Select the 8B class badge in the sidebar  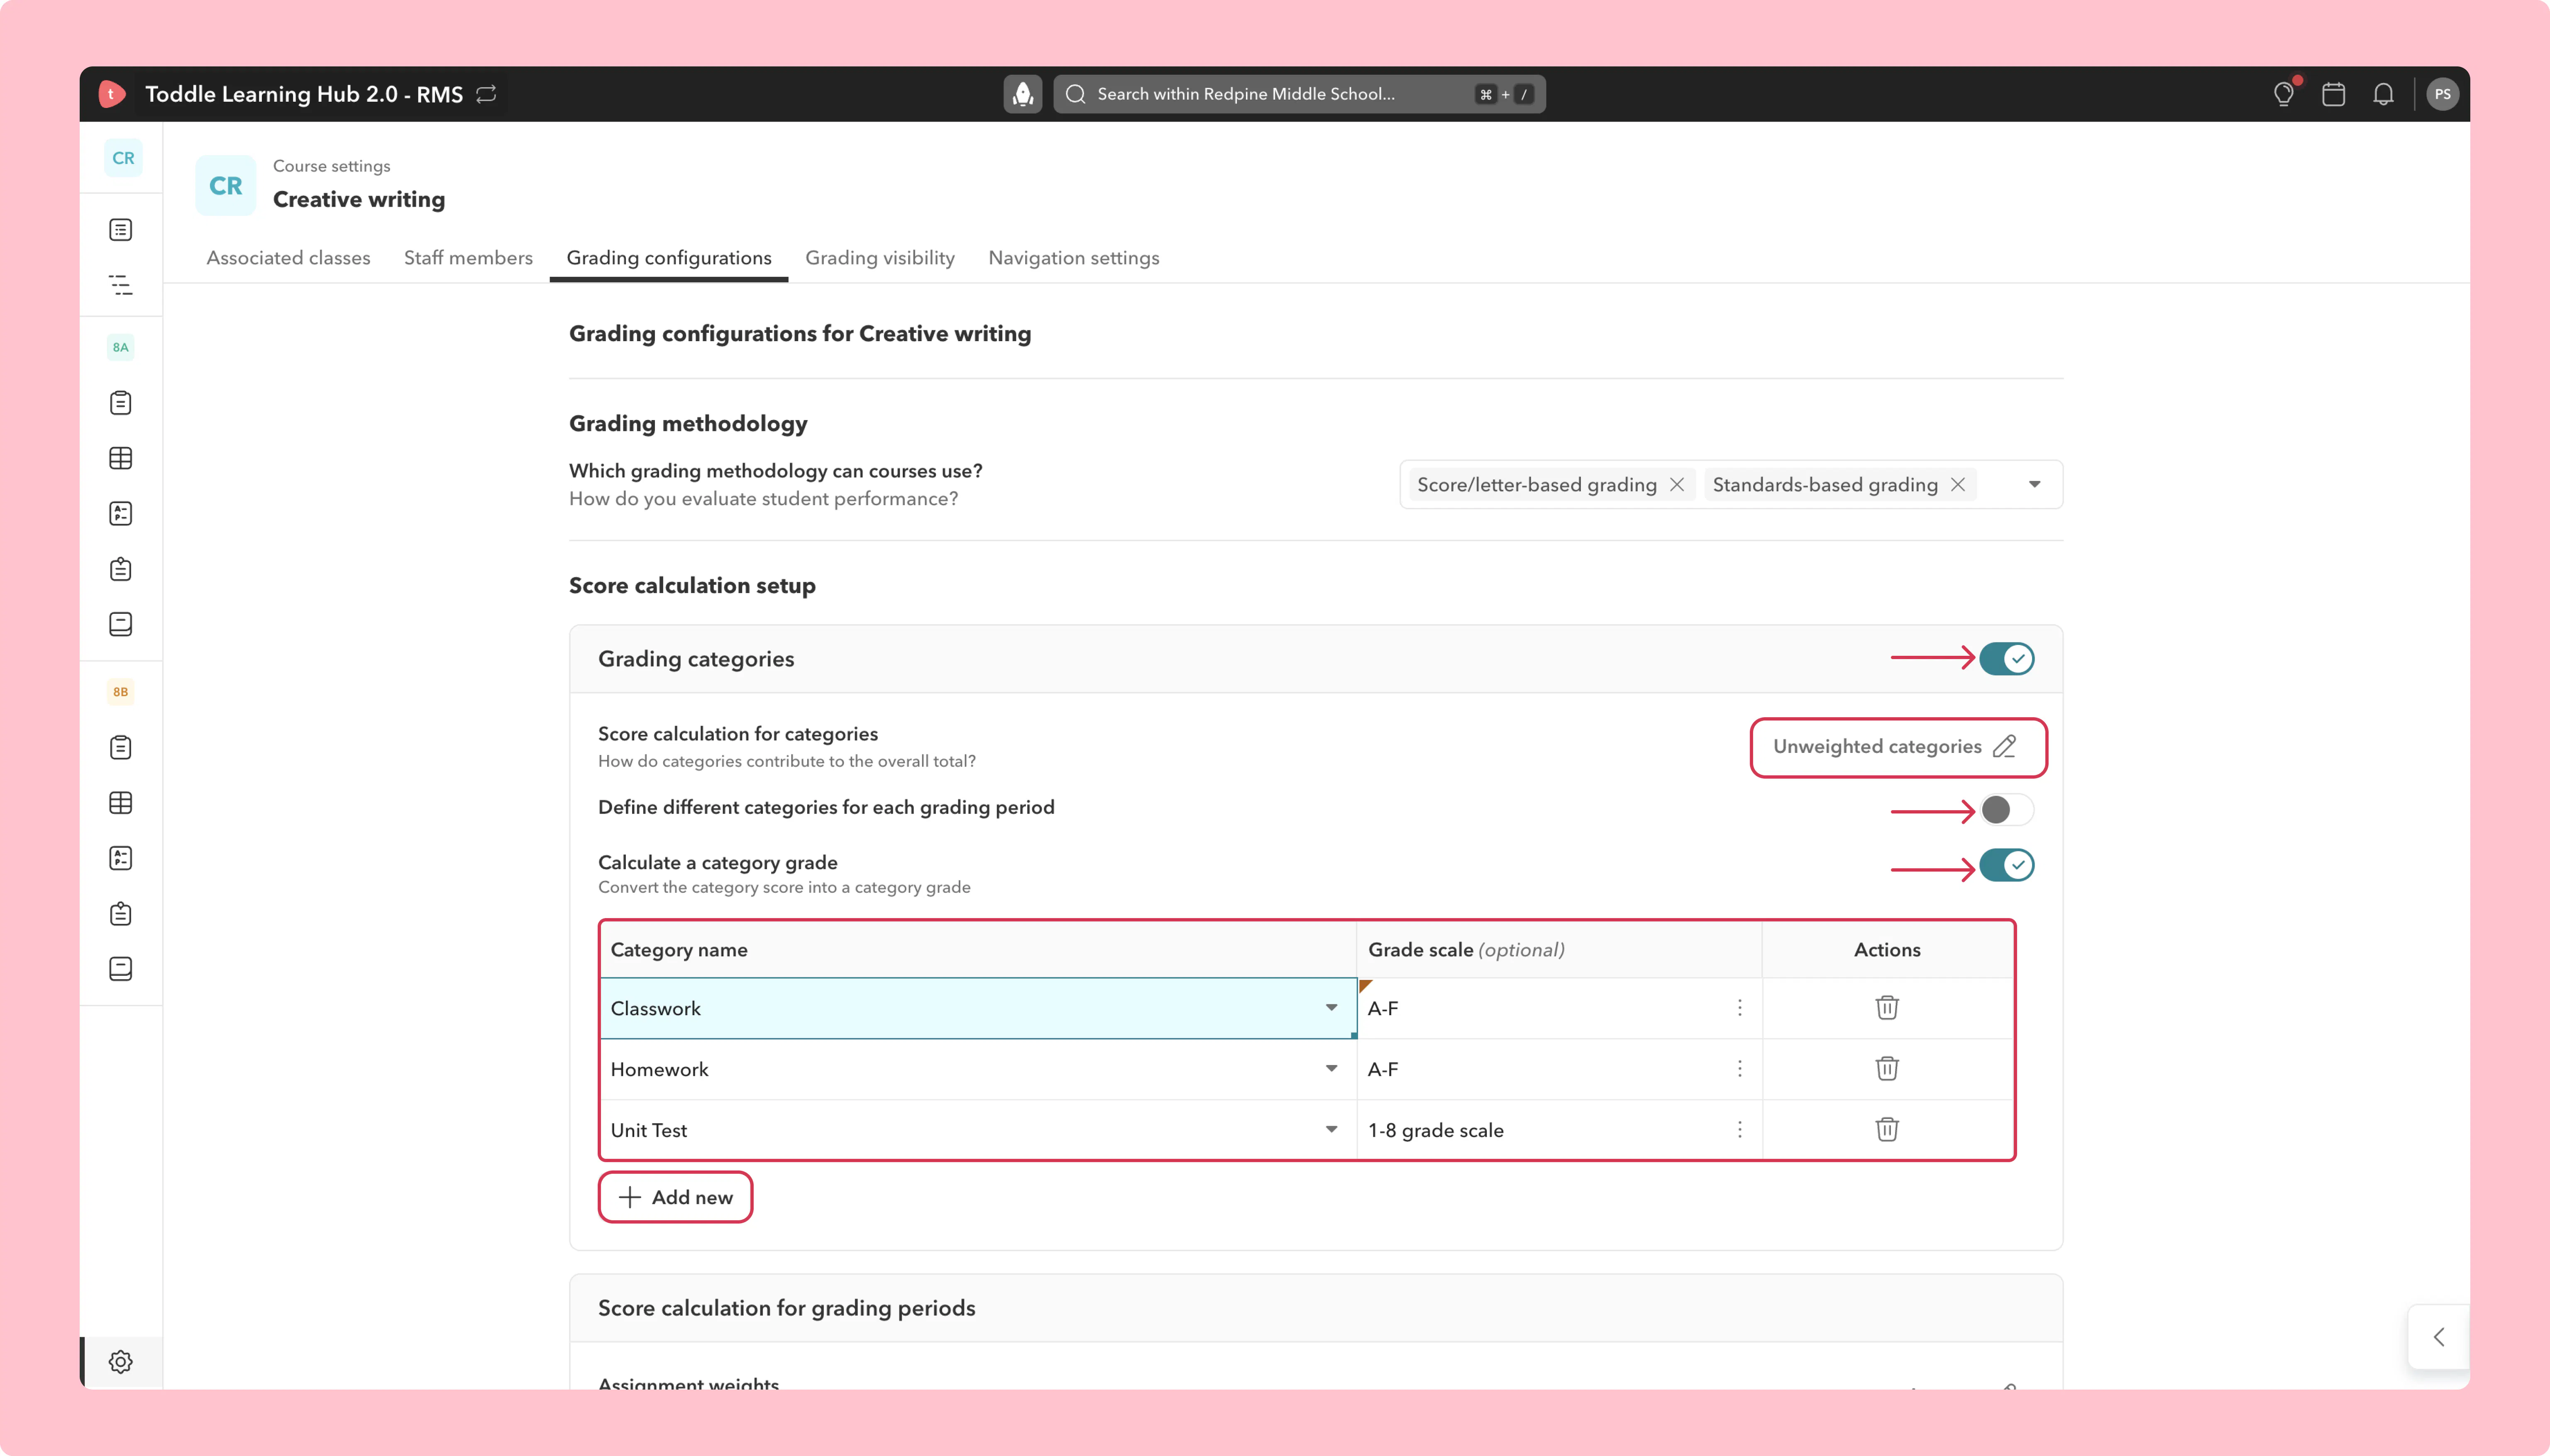(x=121, y=692)
